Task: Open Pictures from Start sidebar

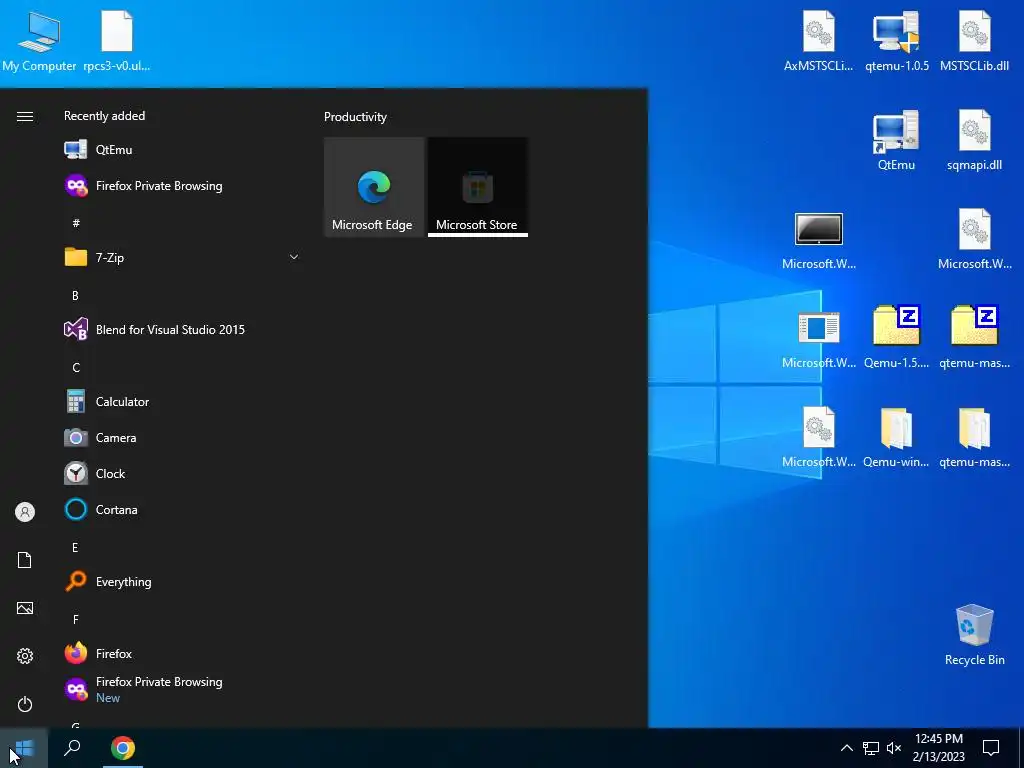Action: pos(25,608)
